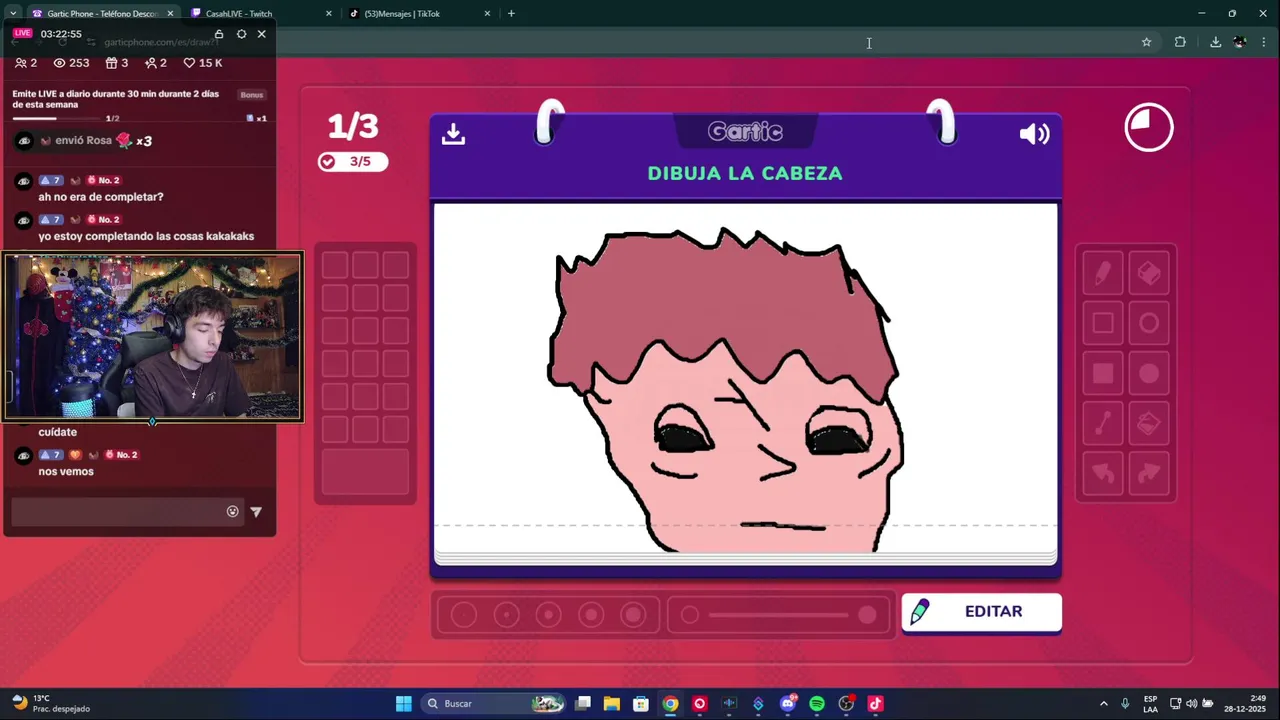
Task: Click the chat filter funnel icon
Action: point(256,512)
